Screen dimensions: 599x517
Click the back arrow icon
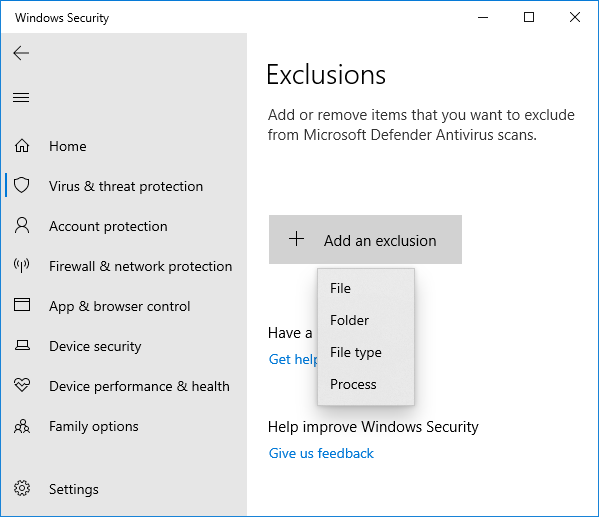tap(21, 53)
